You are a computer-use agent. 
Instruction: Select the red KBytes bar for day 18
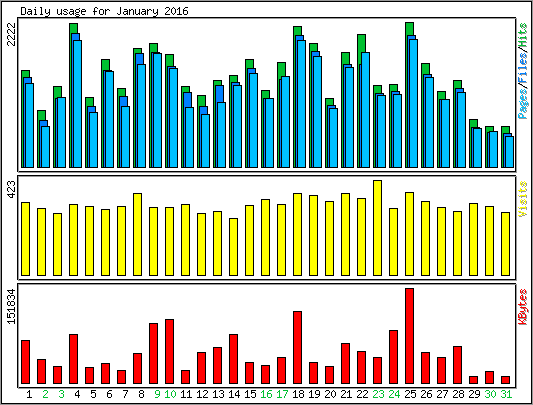[x=297, y=348]
